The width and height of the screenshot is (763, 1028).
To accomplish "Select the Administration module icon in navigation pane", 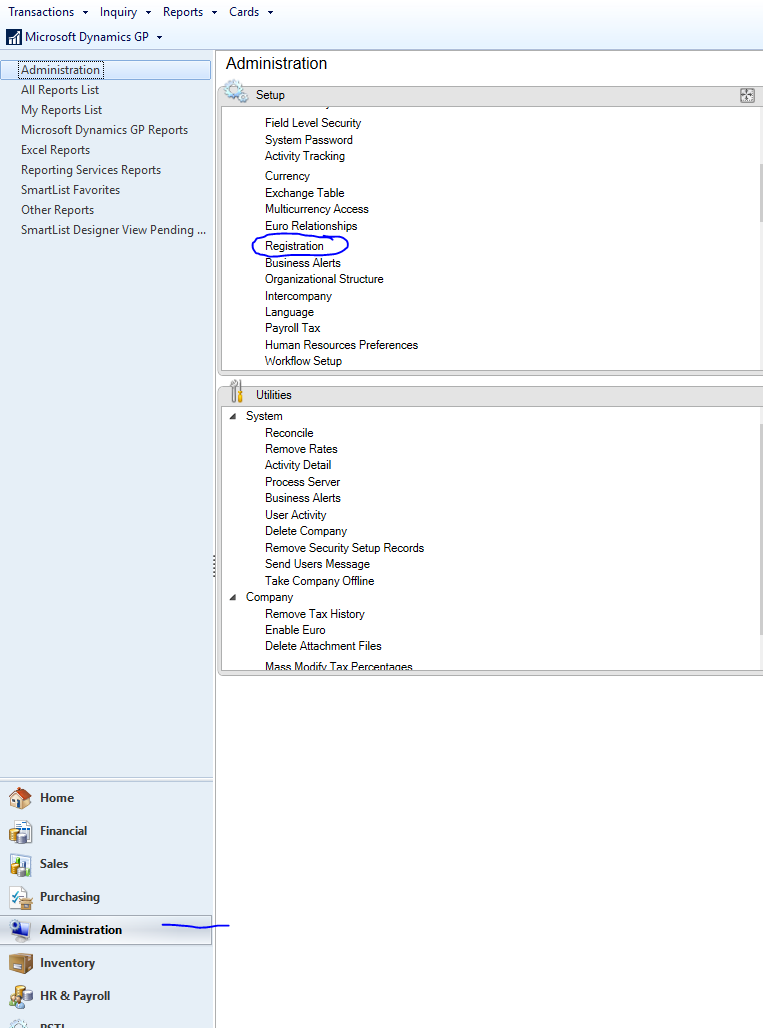I will [x=20, y=930].
